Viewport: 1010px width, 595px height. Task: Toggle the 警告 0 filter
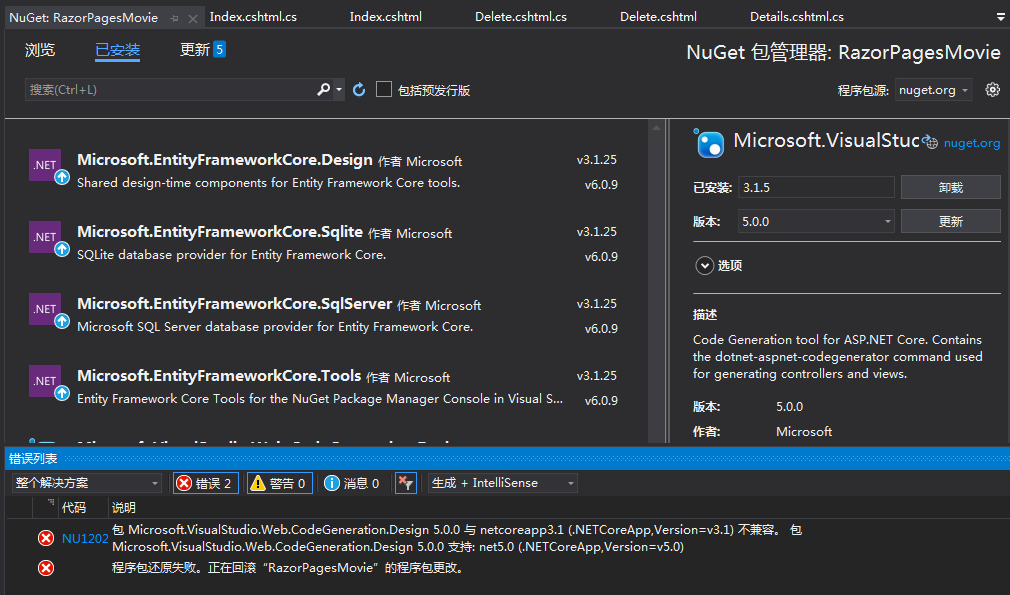(280, 483)
